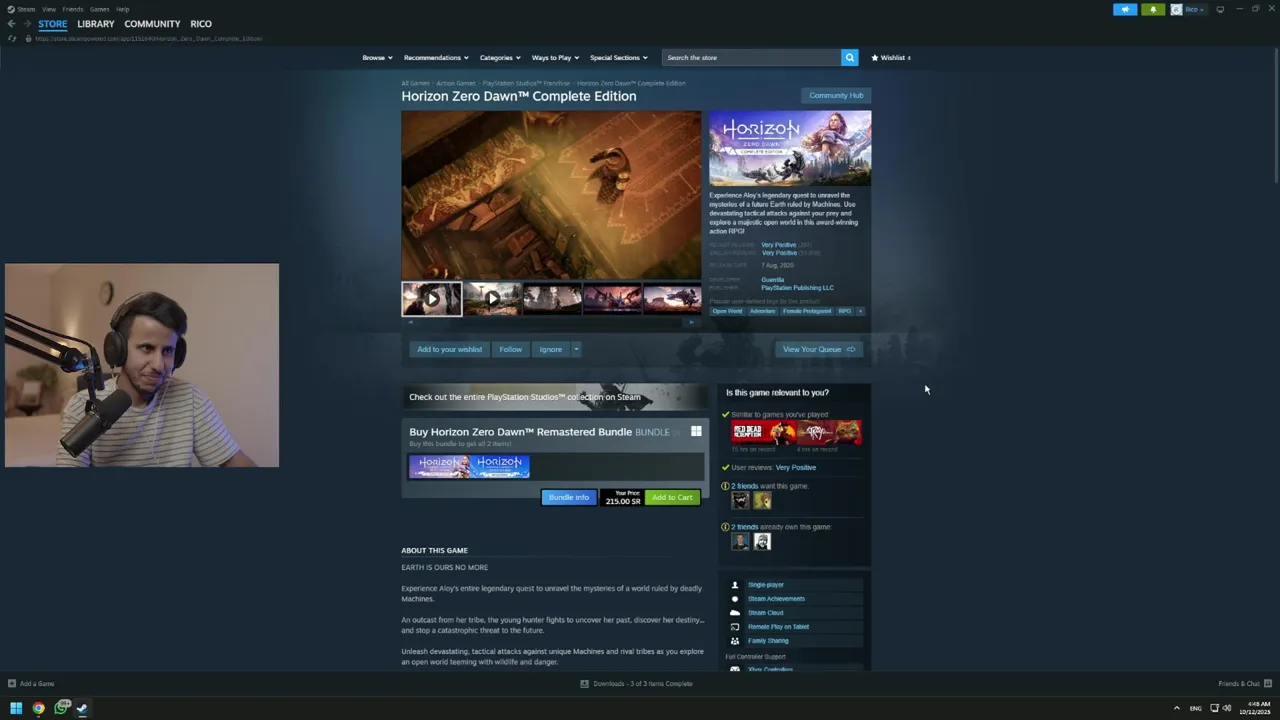The height and width of the screenshot is (720, 1280).
Task: Click the Open World tag
Action: click(727, 311)
